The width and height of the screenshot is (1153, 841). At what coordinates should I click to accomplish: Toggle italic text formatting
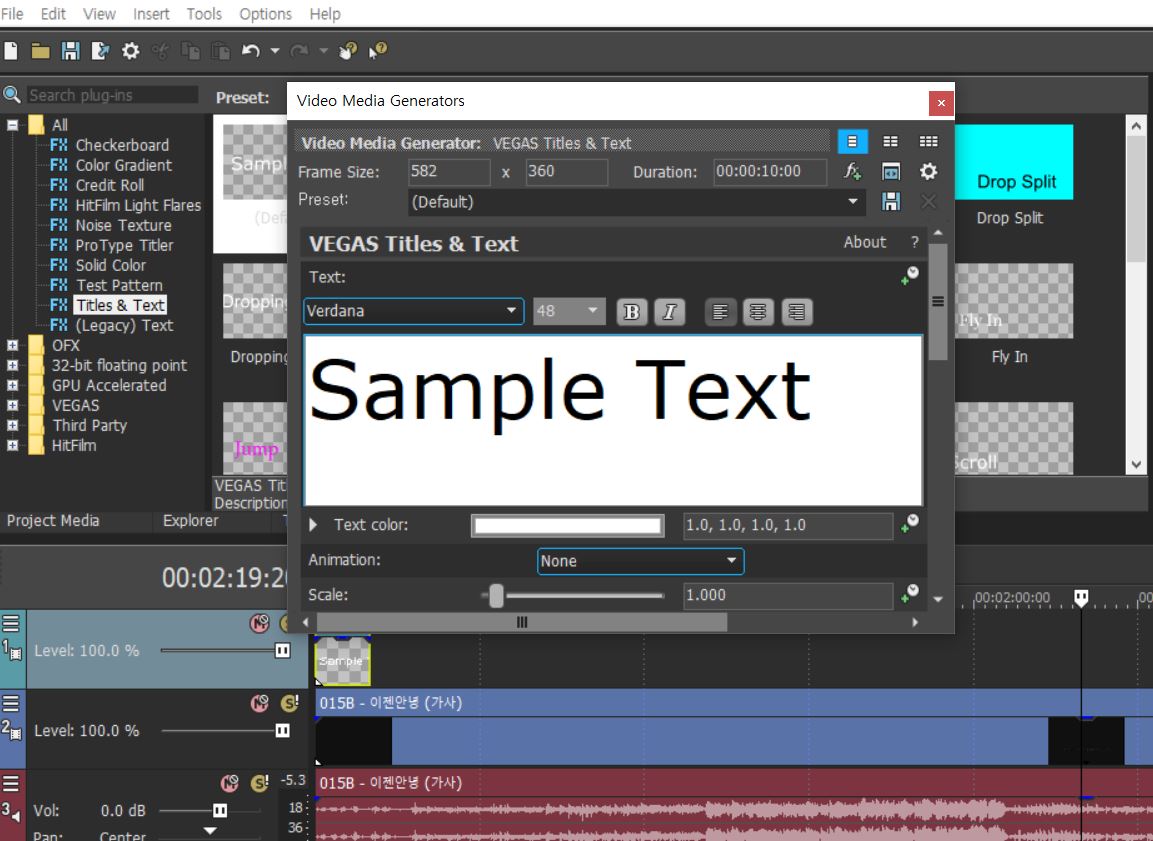tap(669, 312)
